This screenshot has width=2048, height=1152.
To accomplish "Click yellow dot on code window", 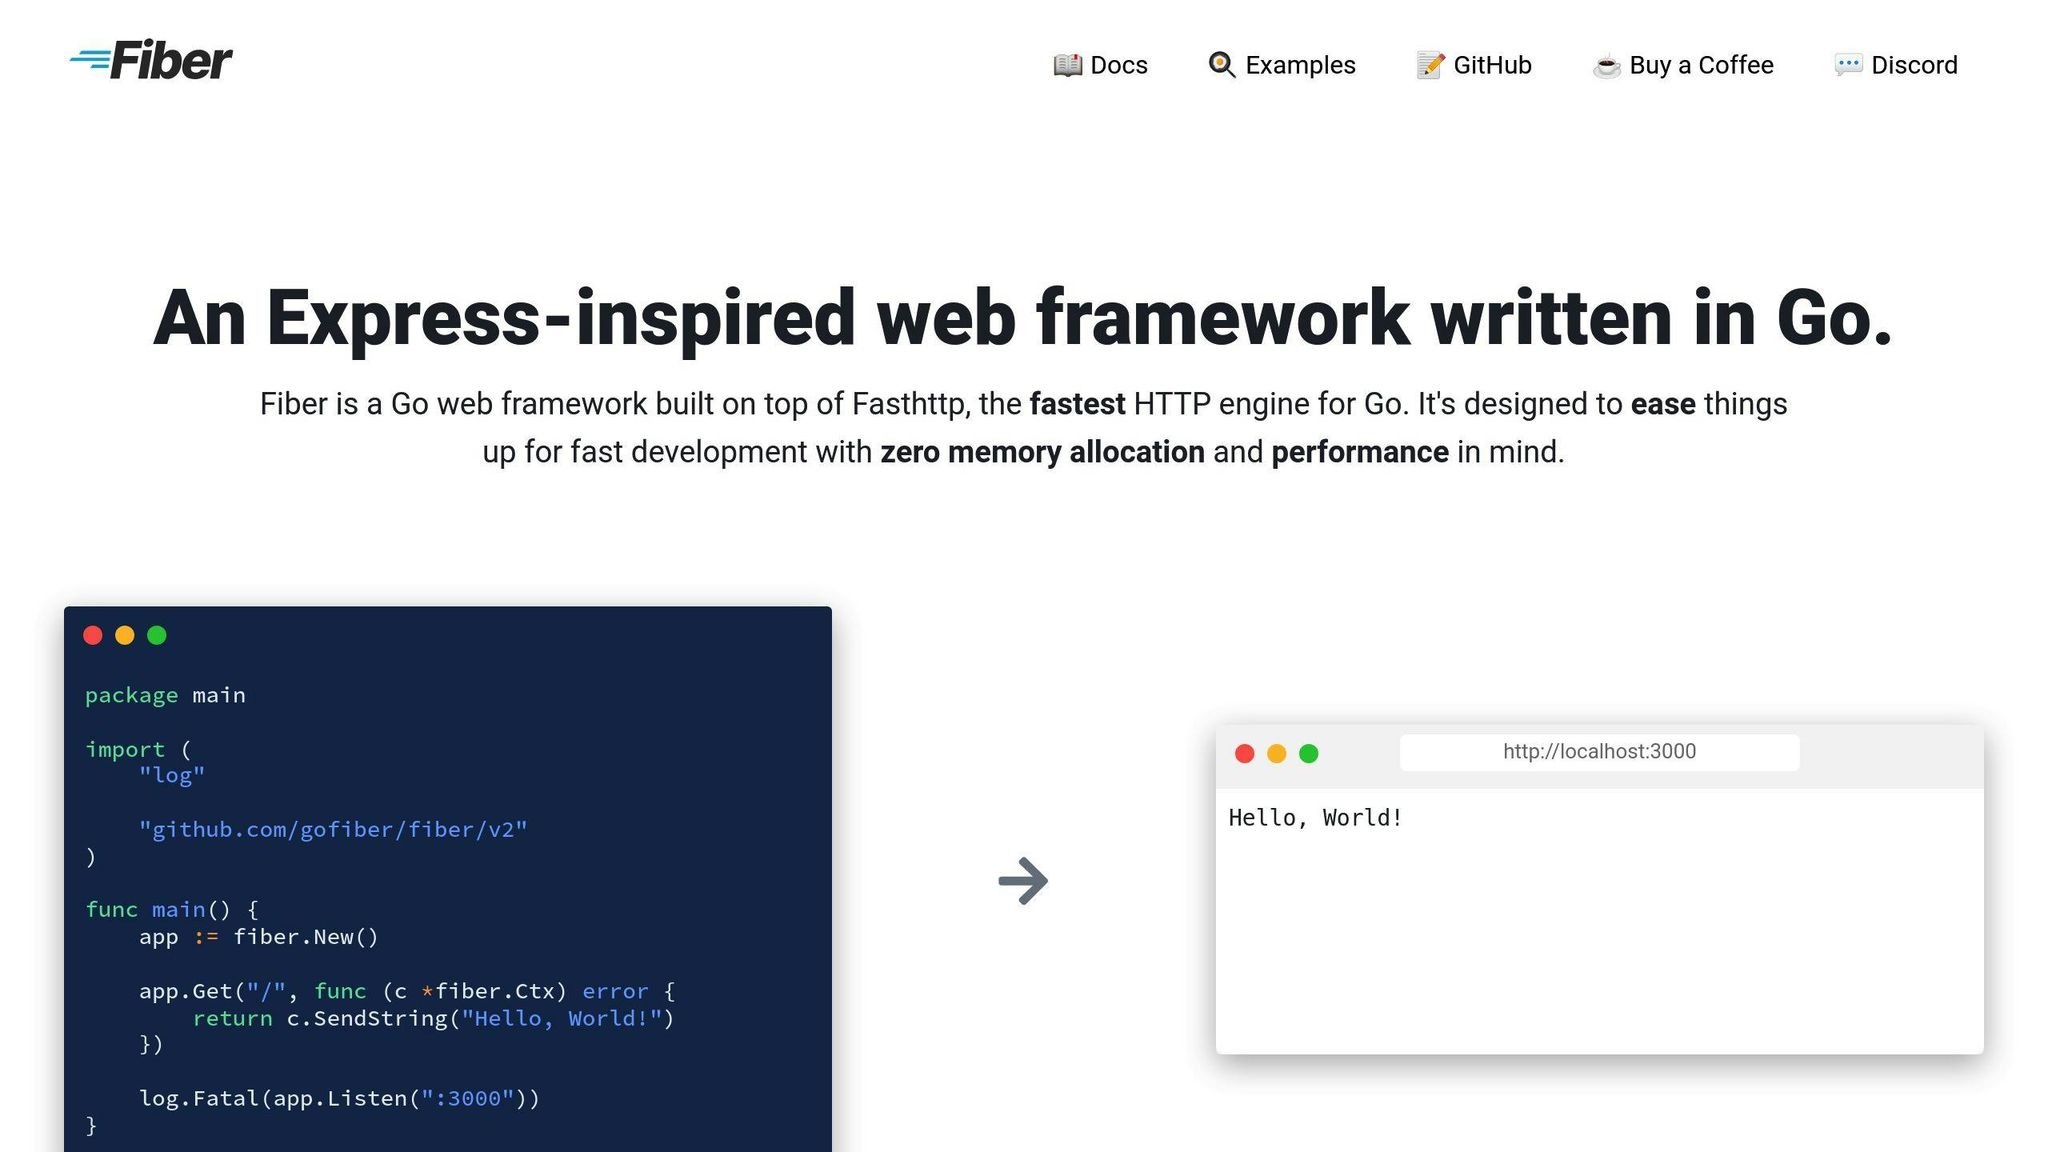I will coord(125,635).
